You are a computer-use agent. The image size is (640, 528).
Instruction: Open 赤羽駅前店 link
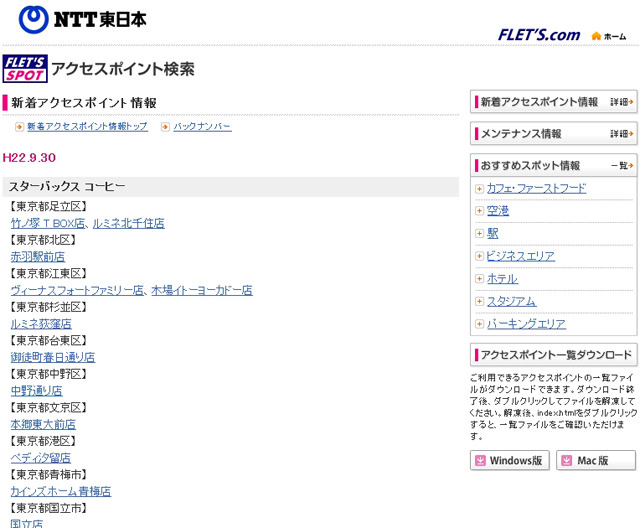38,257
